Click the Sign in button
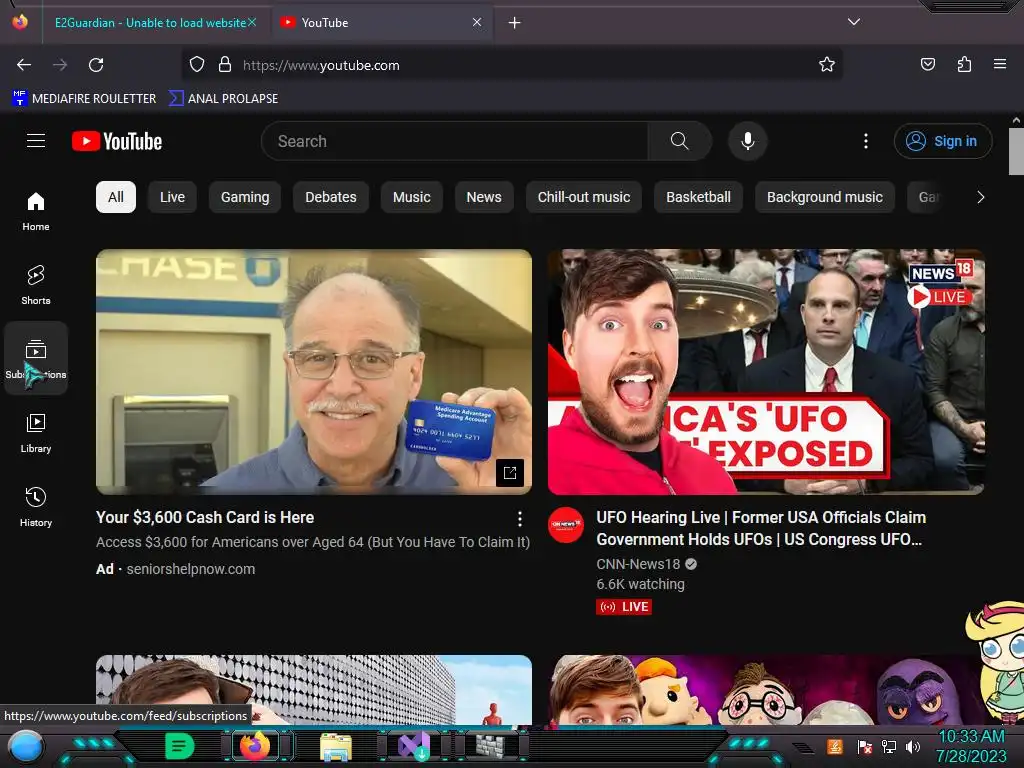The width and height of the screenshot is (1024, 768). [943, 141]
